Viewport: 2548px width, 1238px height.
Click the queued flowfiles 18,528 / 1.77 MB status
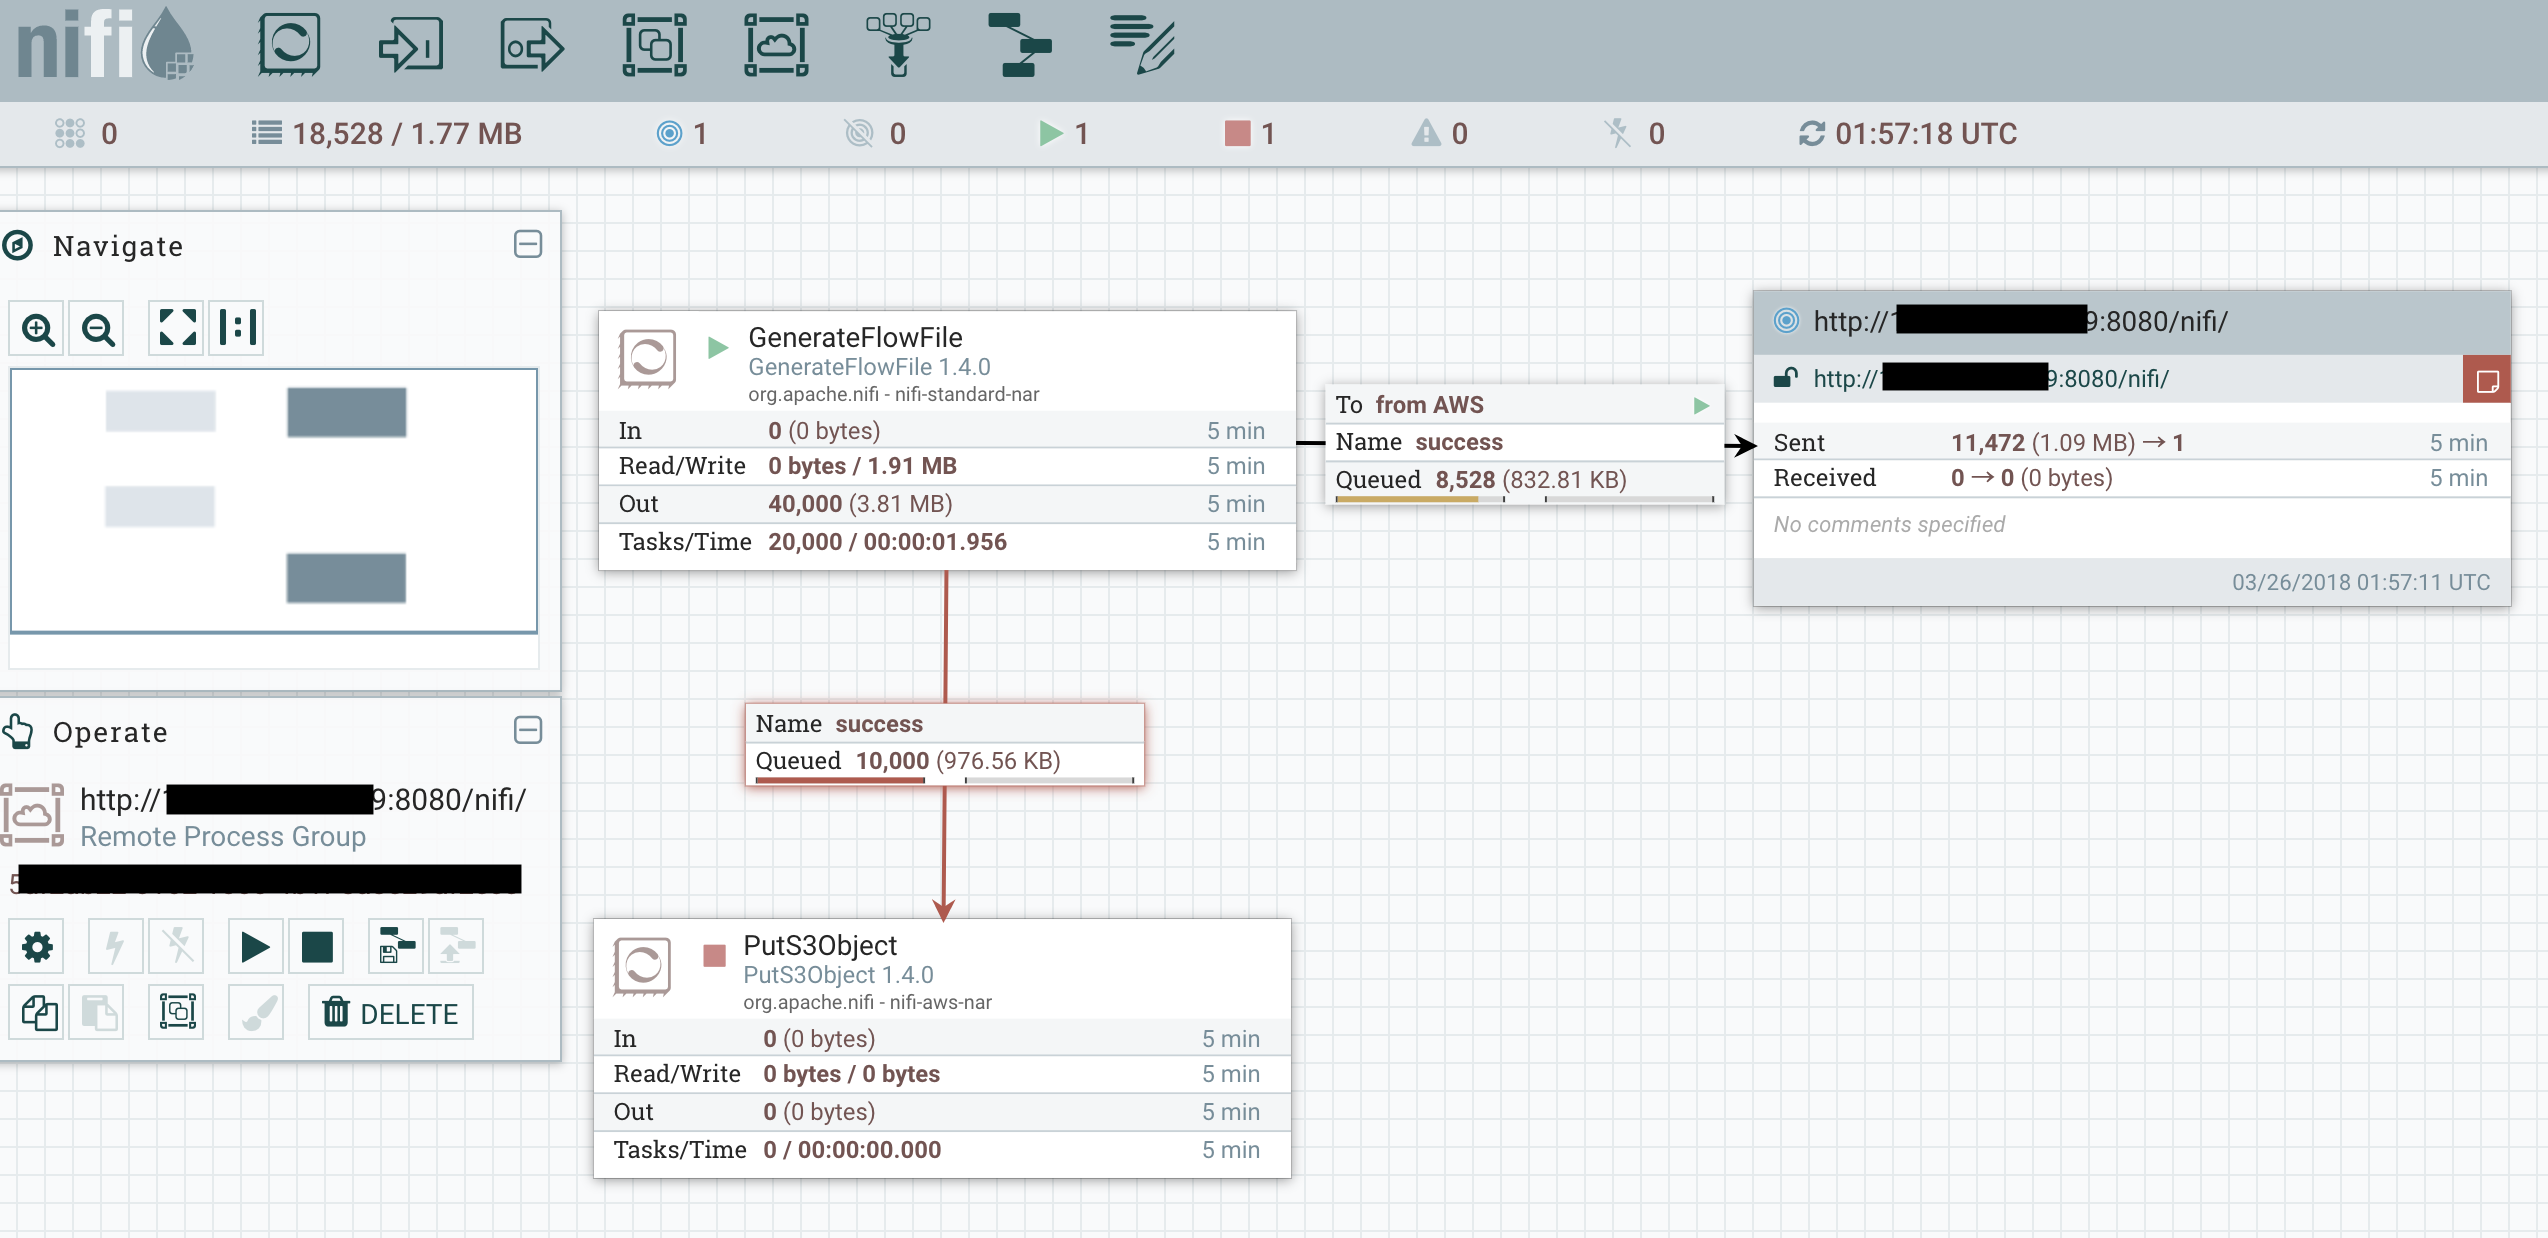coord(386,133)
